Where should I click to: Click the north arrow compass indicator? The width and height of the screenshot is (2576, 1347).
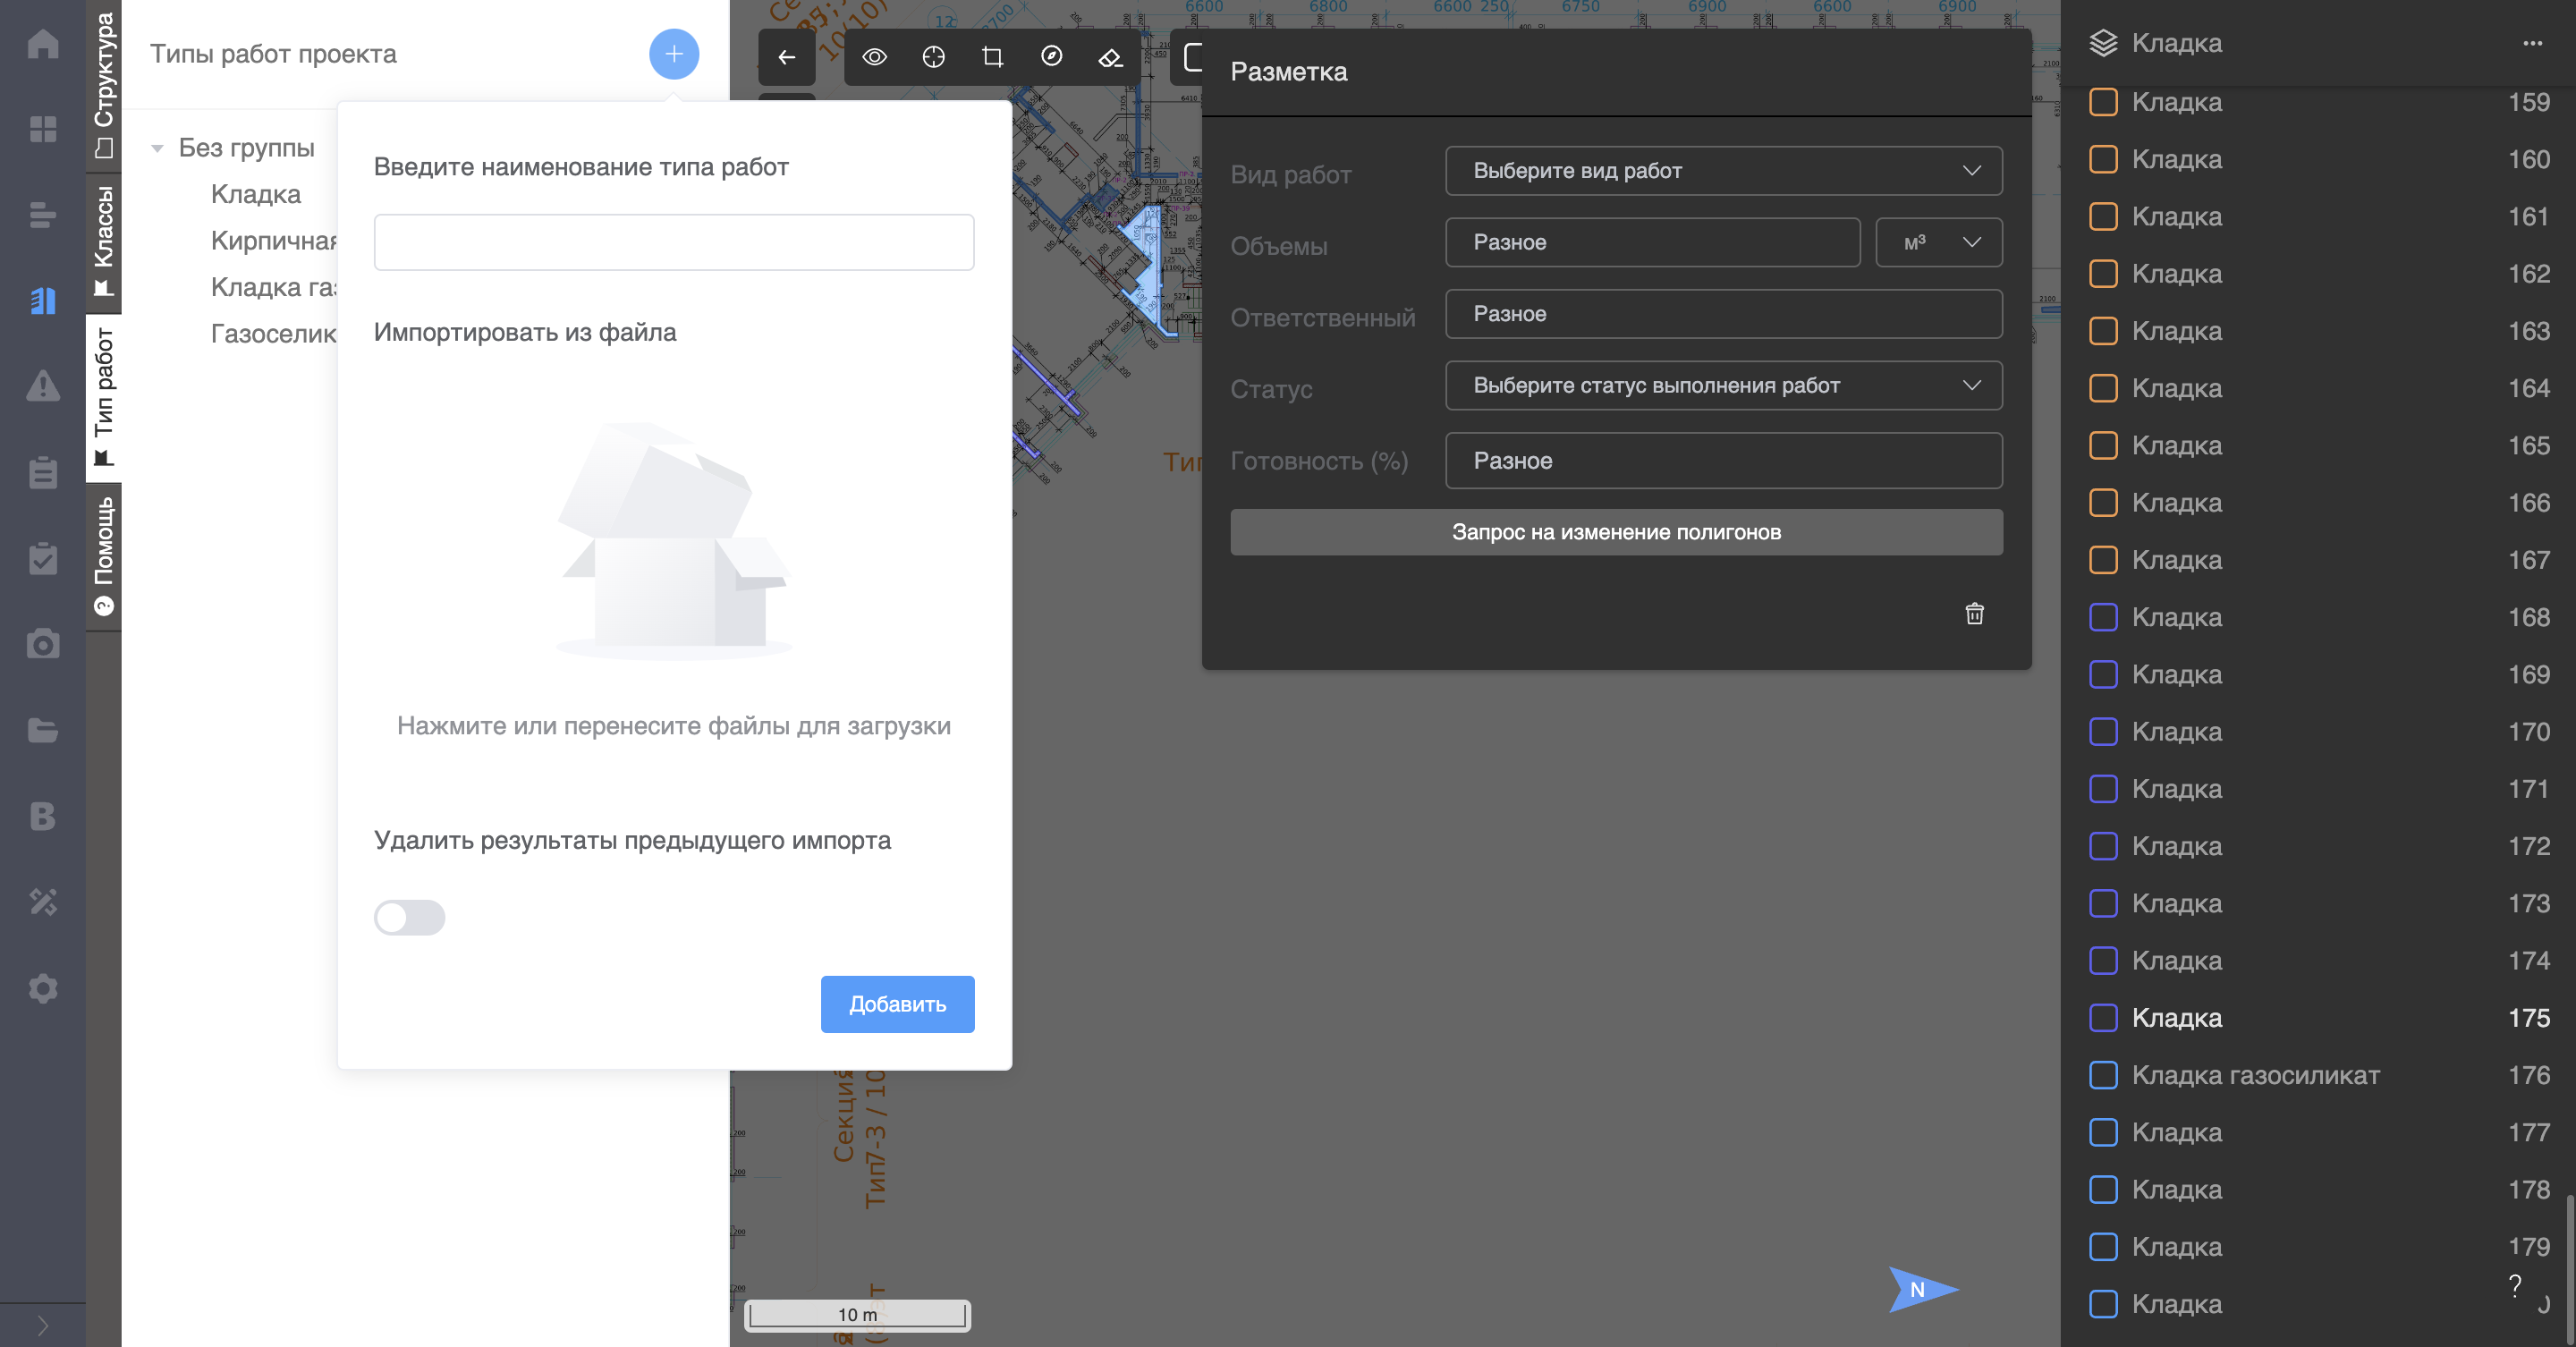[x=1922, y=1289]
